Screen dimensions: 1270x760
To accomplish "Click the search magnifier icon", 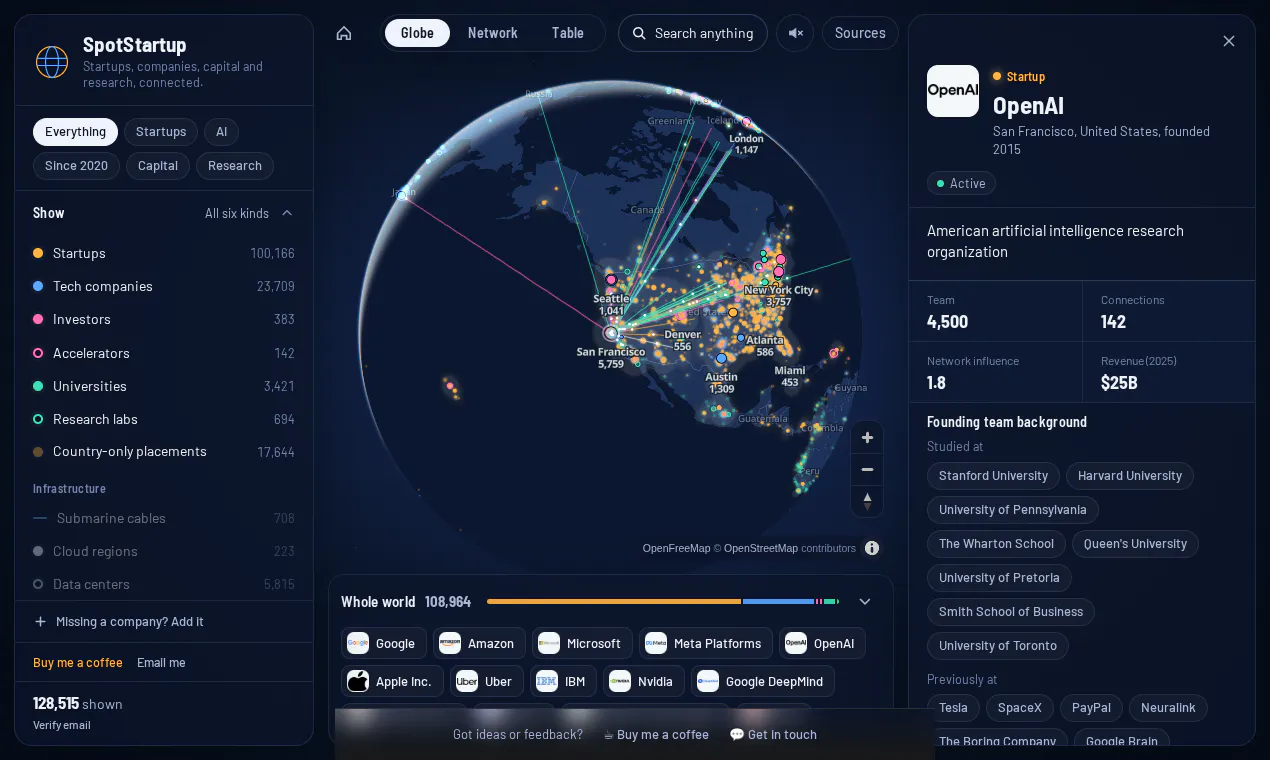I will click(x=639, y=33).
